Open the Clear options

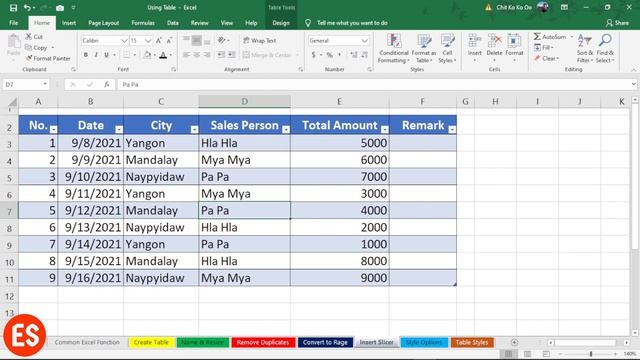546,58
